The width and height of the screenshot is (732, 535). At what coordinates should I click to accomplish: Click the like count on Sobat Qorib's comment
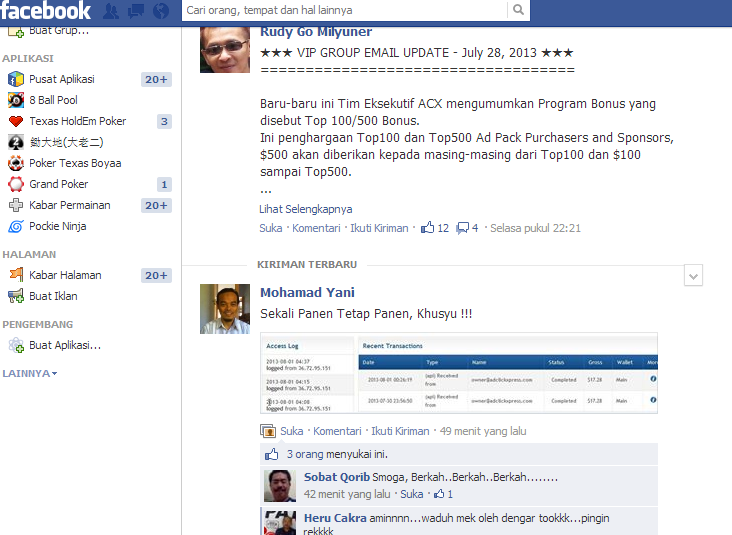tap(443, 494)
